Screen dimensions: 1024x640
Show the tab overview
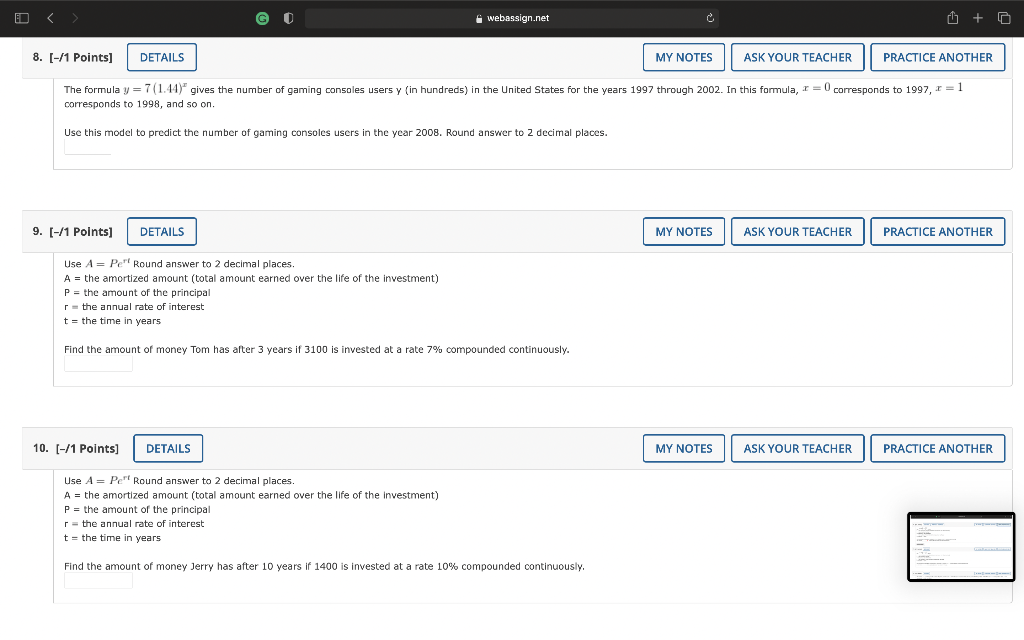1003,17
